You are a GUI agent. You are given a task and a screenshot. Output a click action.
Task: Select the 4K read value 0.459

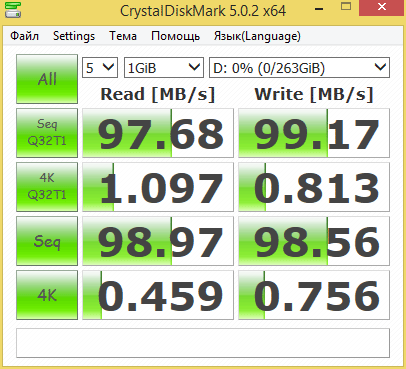[x=158, y=295]
